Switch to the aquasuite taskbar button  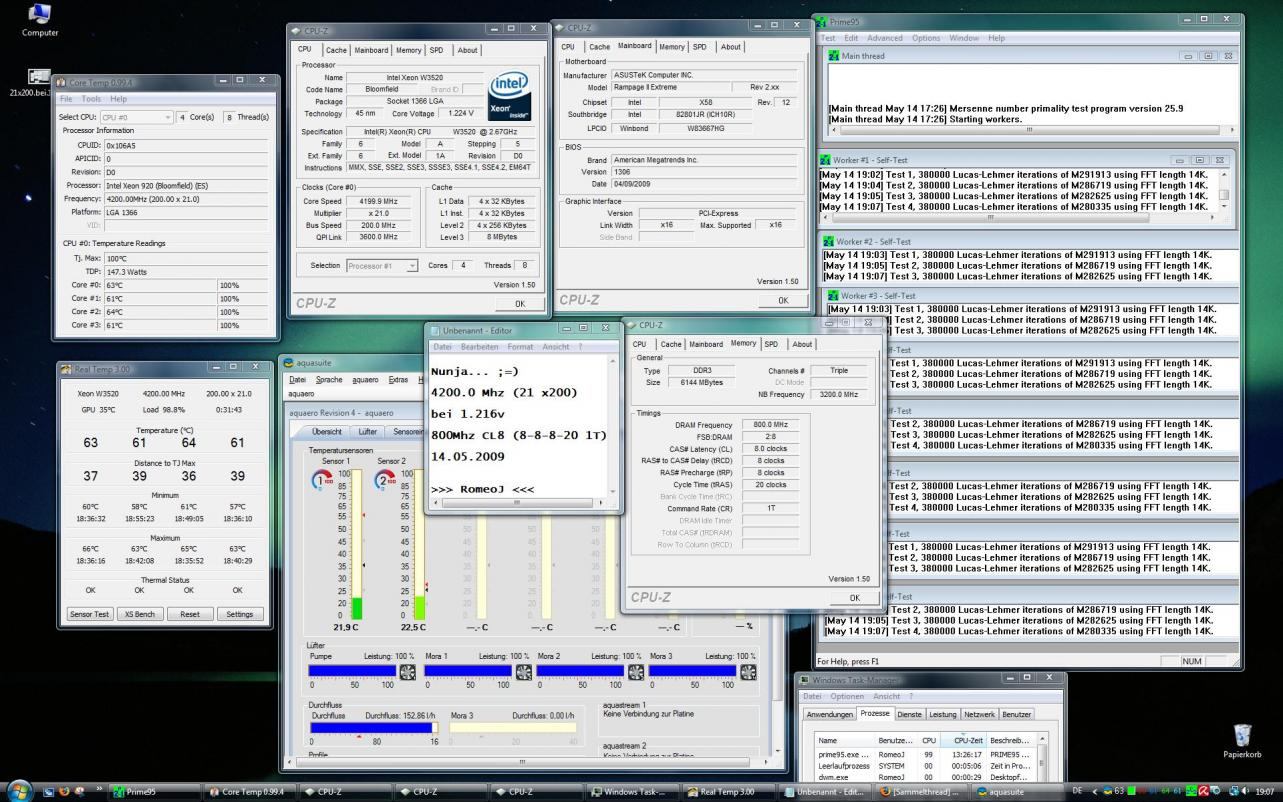(1015, 791)
